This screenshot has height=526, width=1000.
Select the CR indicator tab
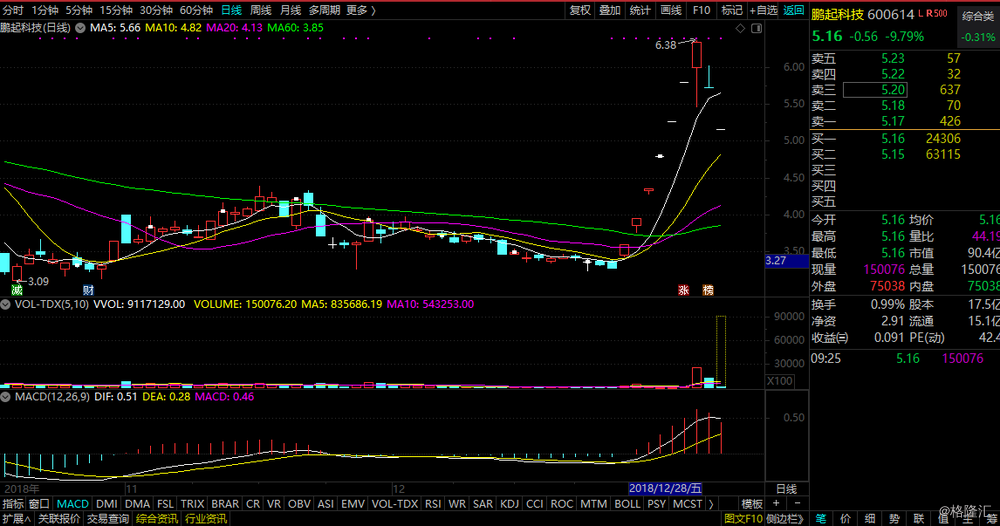pos(253,504)
